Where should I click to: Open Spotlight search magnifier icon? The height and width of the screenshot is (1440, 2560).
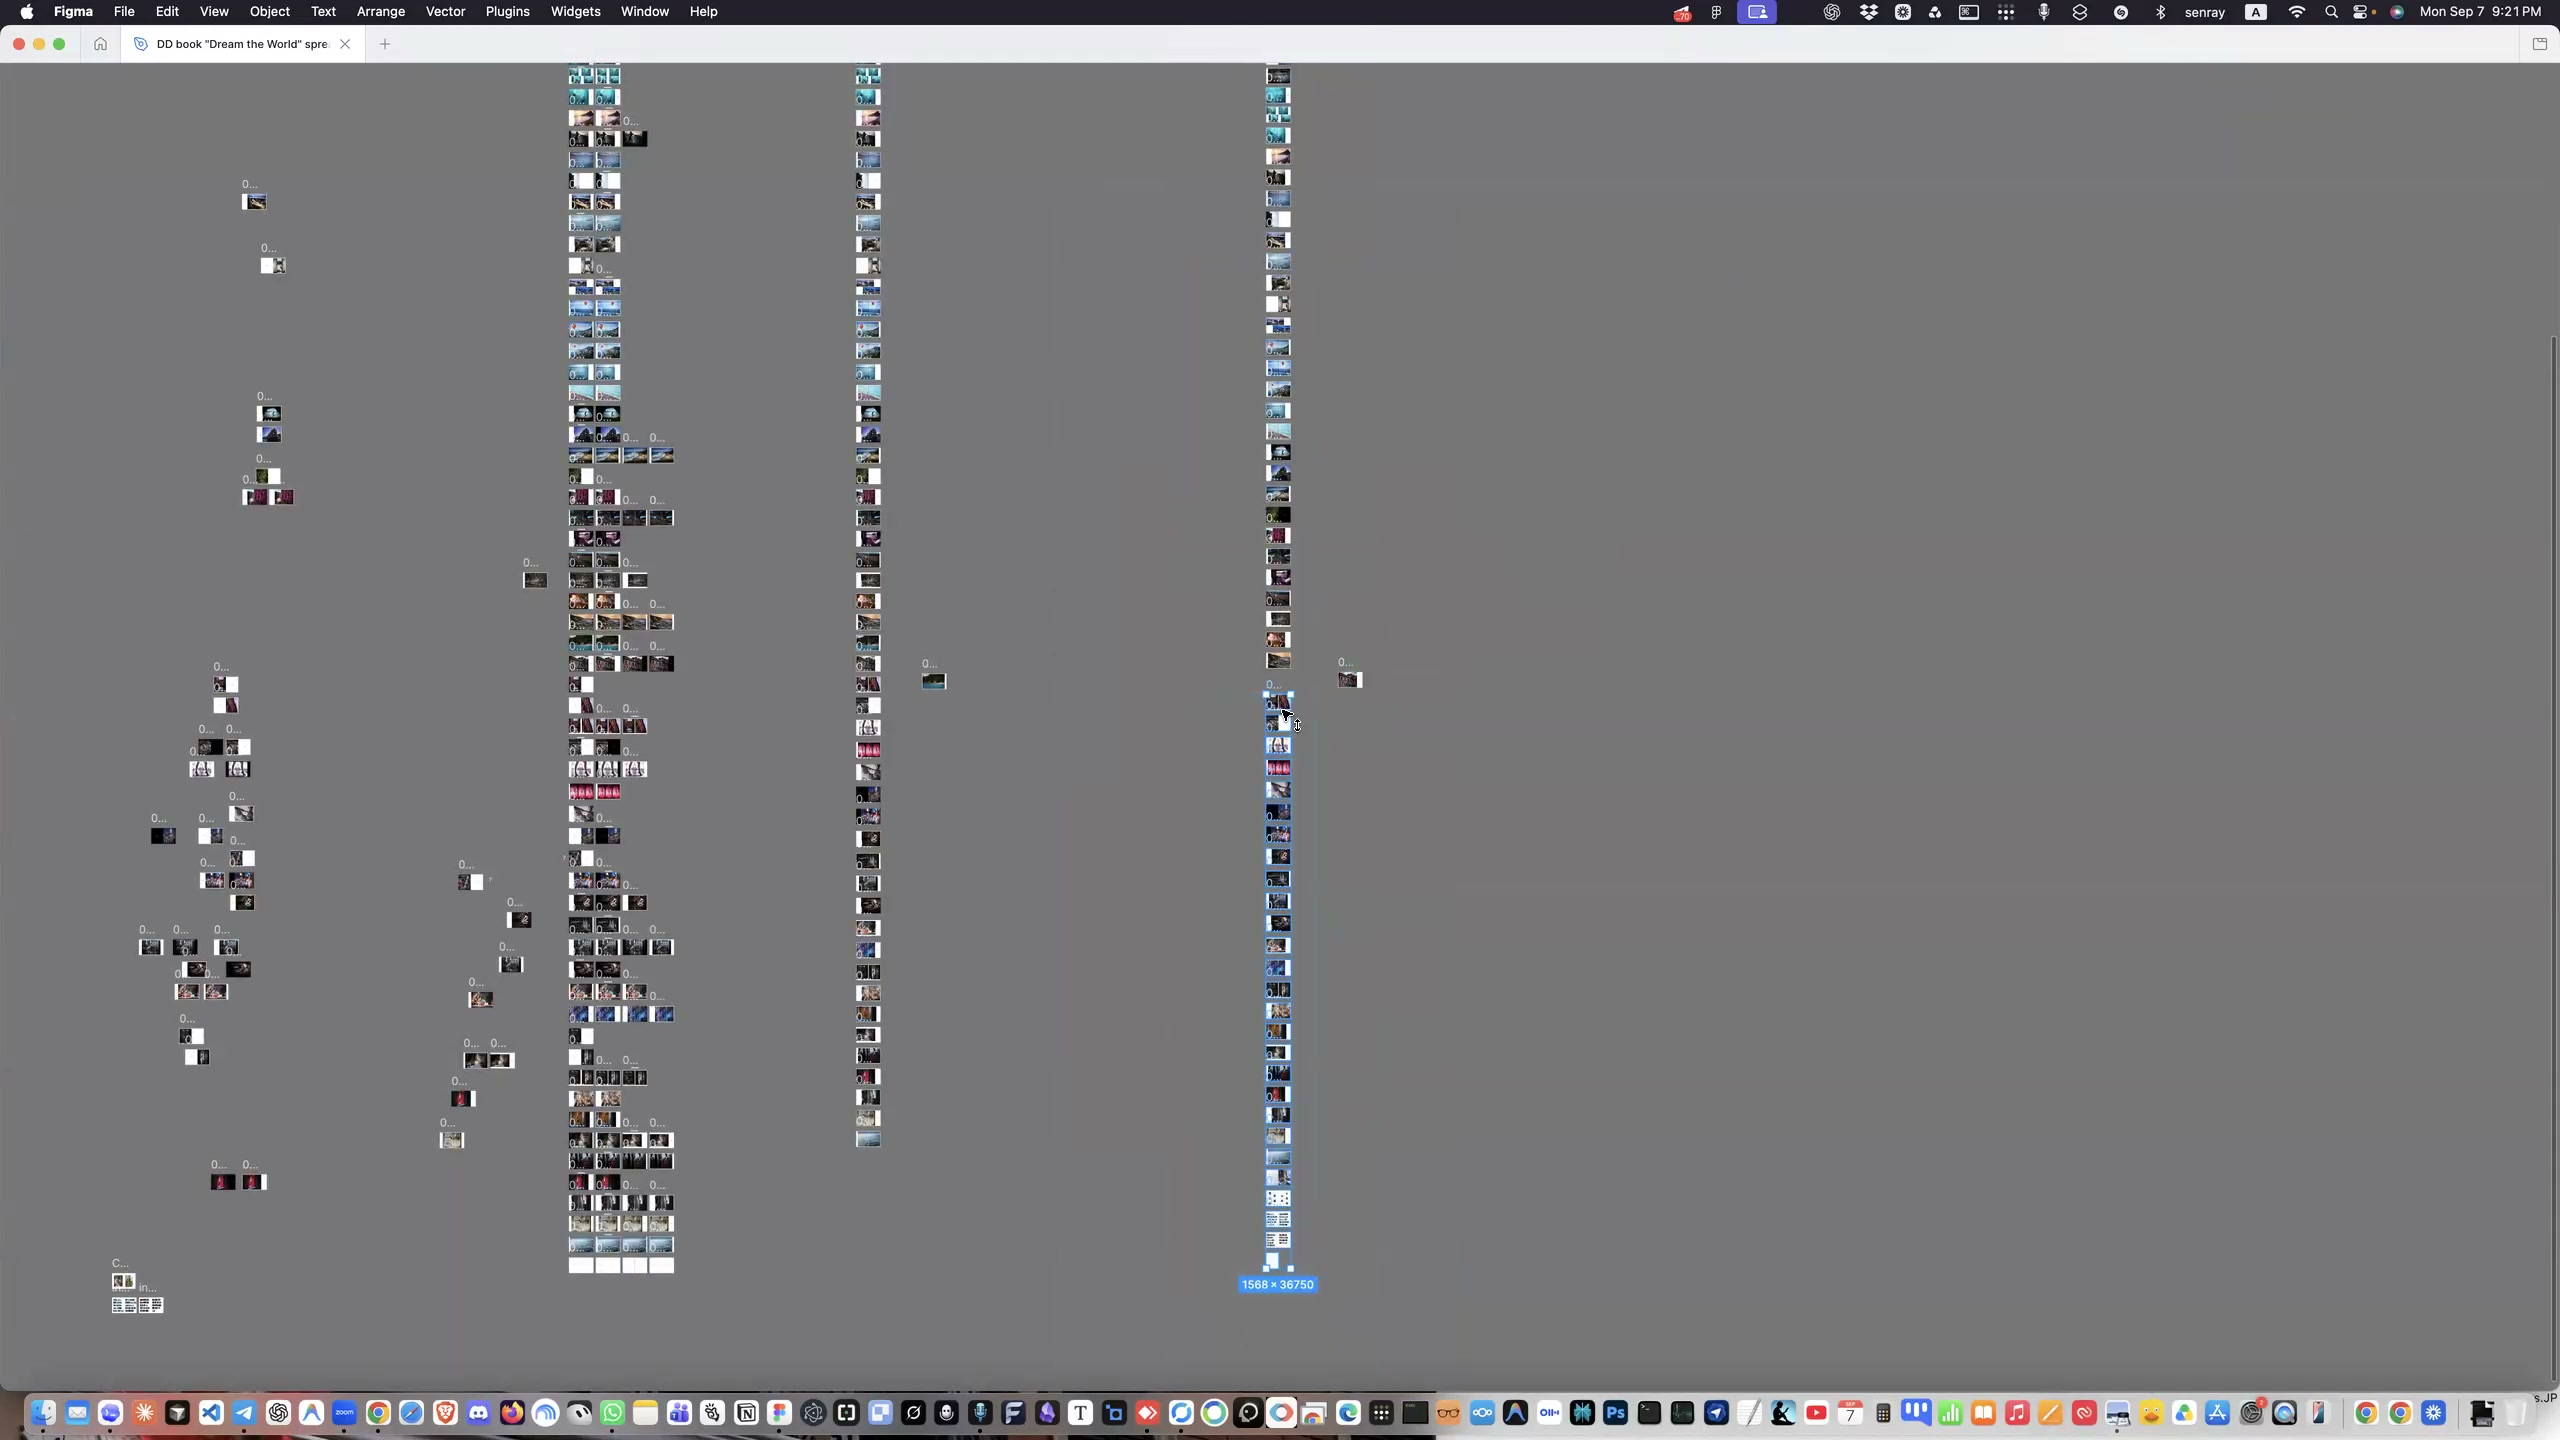pos(2331,12)
